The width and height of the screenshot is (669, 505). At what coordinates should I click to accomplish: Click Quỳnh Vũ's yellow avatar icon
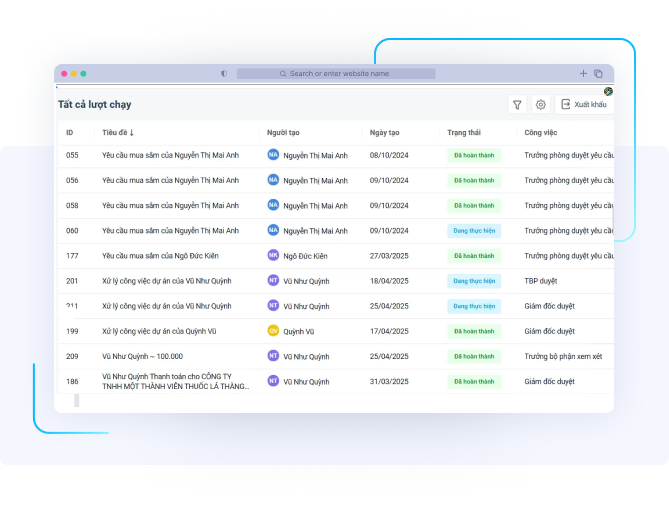(273, 331)
